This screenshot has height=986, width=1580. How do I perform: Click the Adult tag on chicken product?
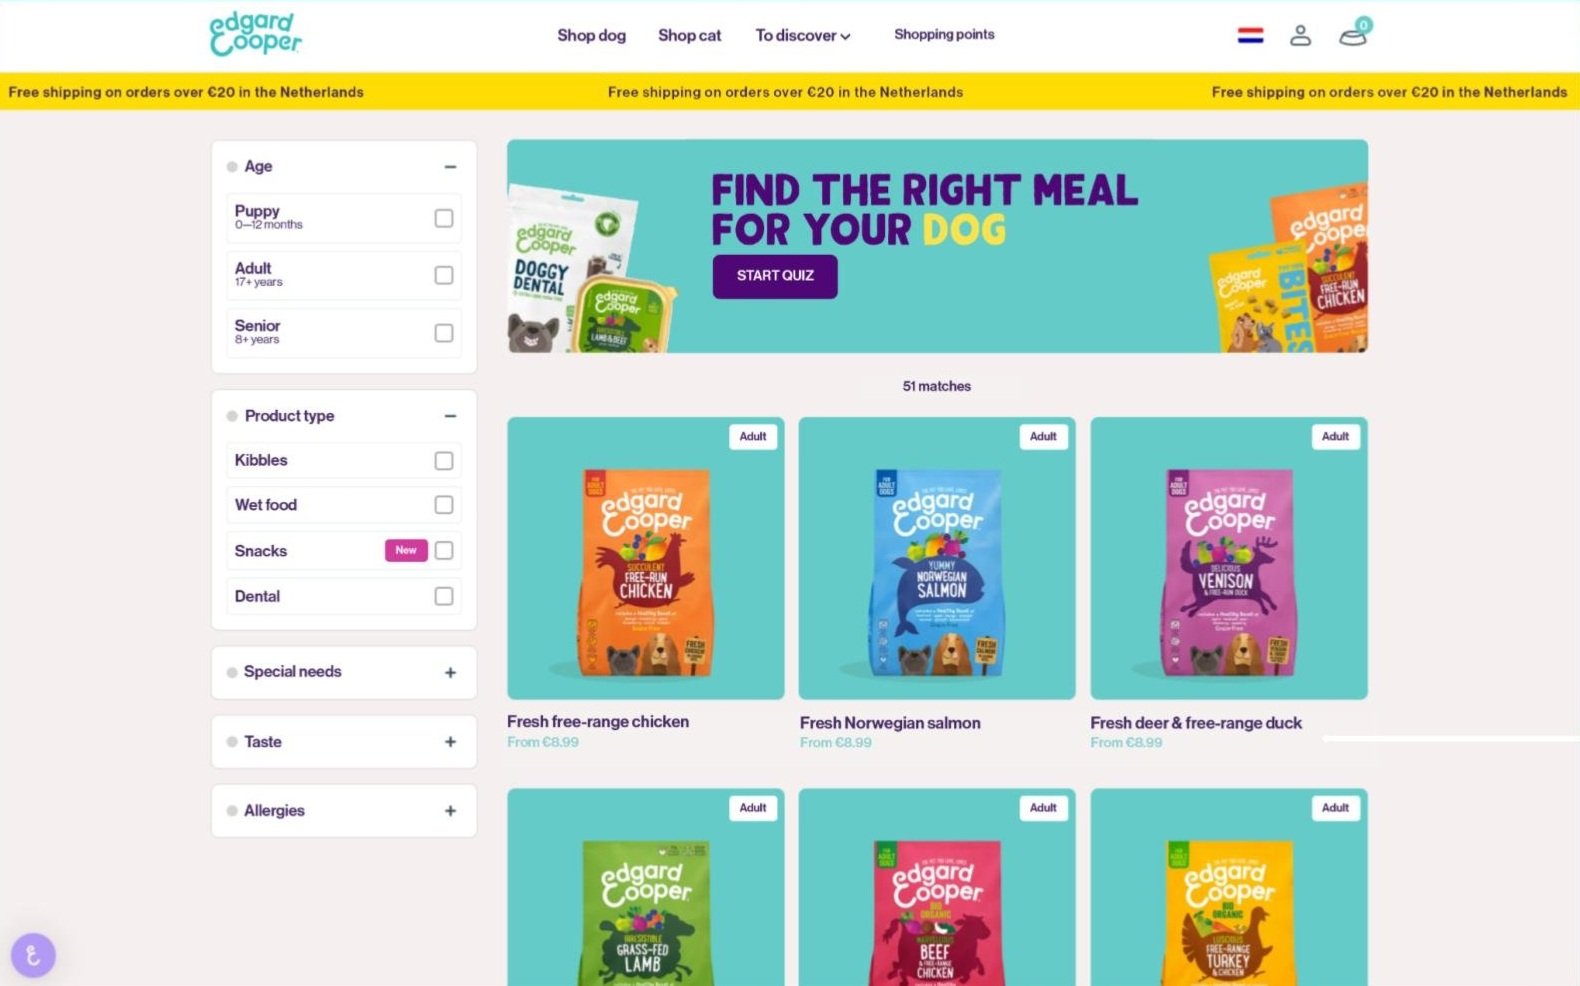point(753,437)
